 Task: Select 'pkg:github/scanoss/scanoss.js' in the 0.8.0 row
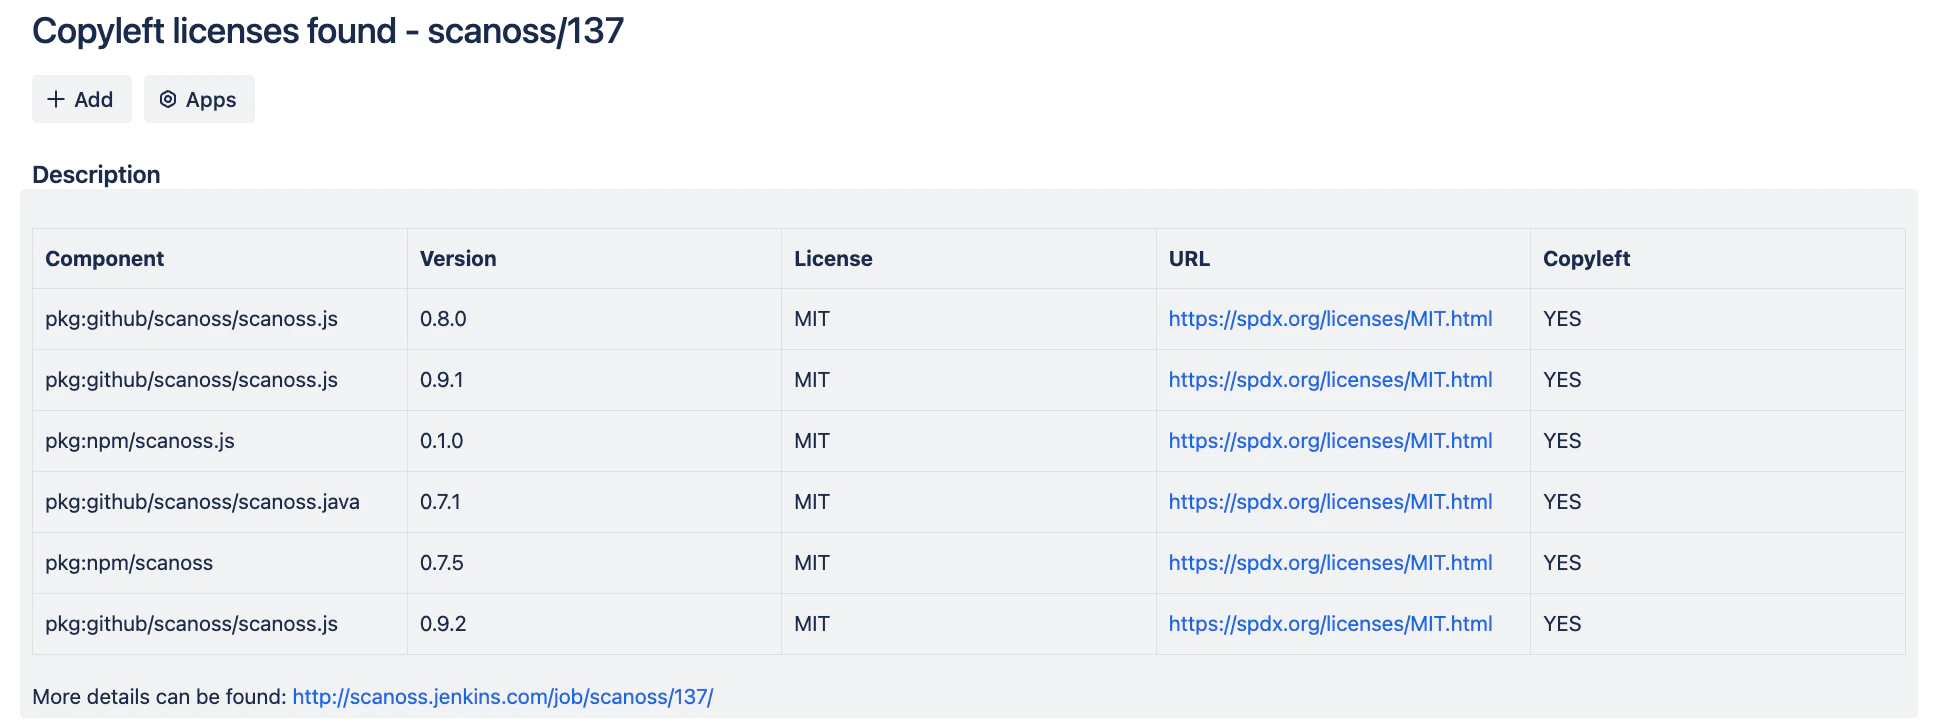[x=191, y=319]
